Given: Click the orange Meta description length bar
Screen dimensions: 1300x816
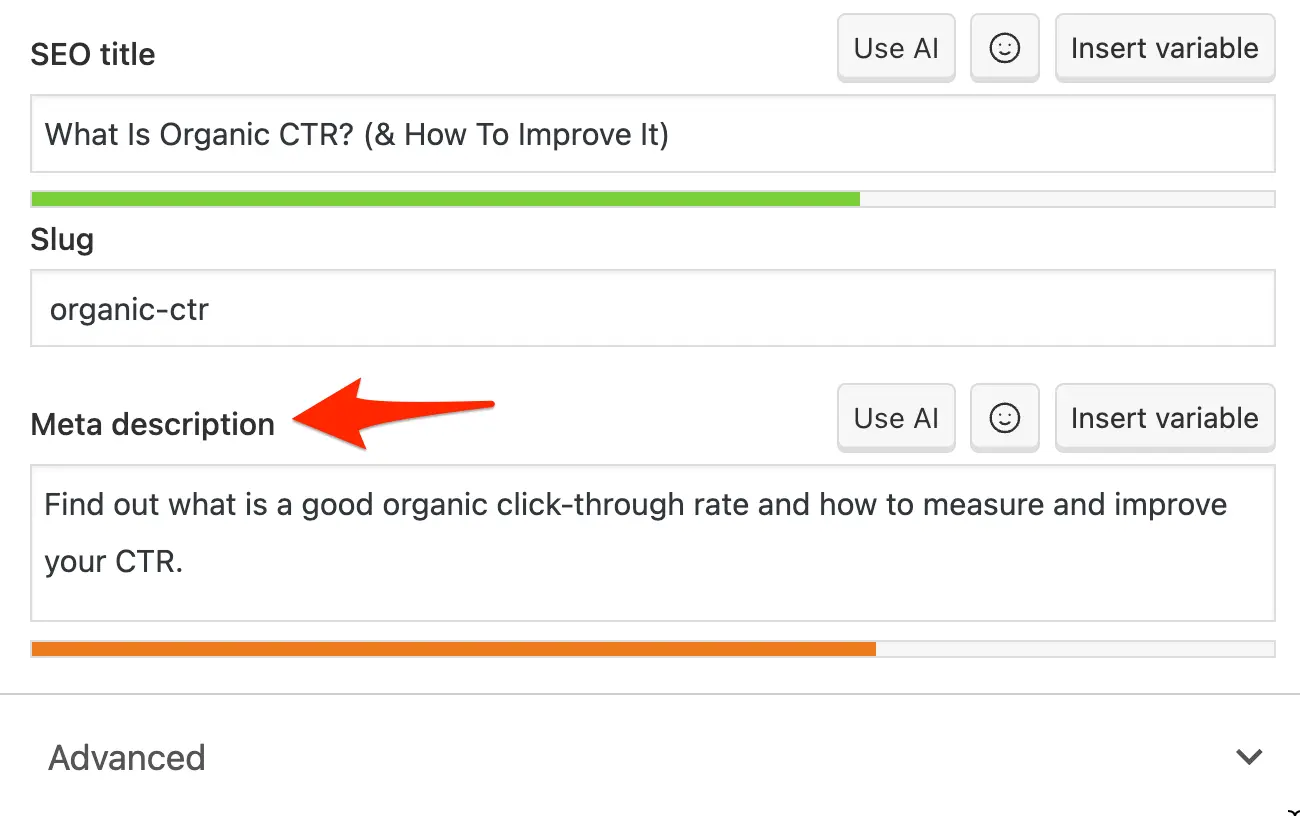Looking at the screenshot, I should tap(453, 649).
